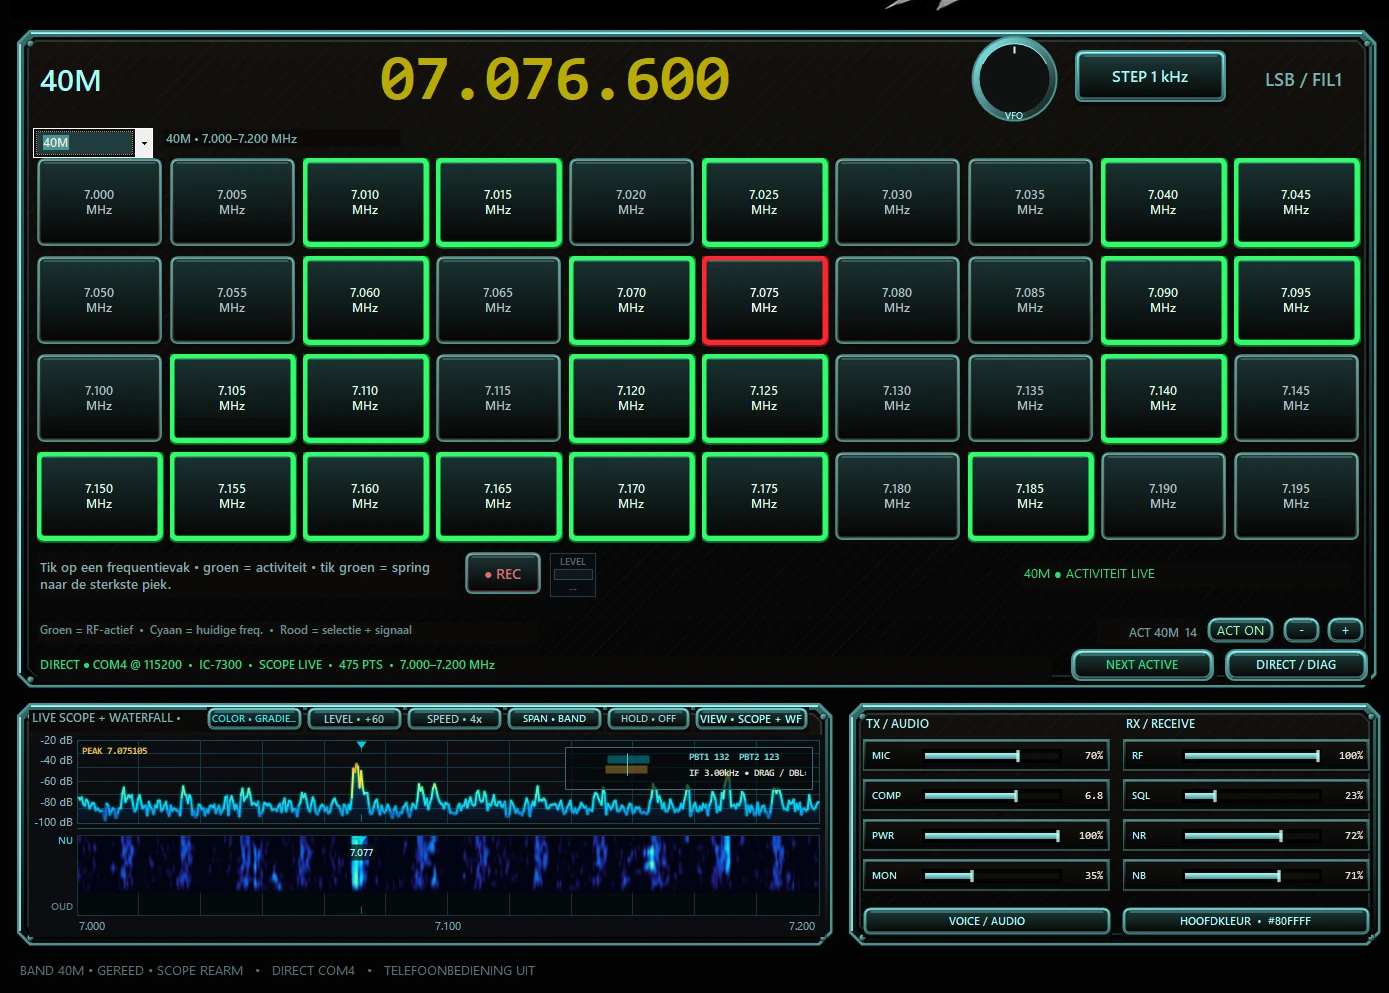
Task: Click the LEVEL meter box
Action: (x=573, y=575)
